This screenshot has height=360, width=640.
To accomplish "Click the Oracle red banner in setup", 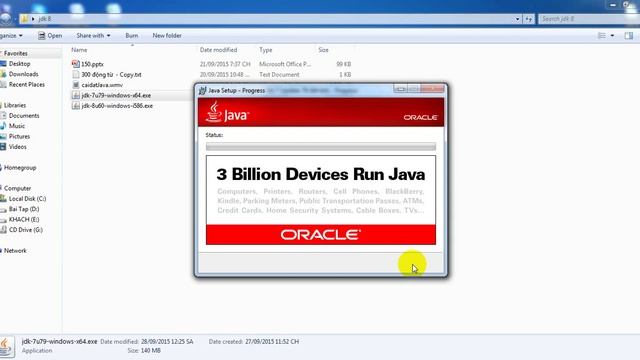I will 321,235.
